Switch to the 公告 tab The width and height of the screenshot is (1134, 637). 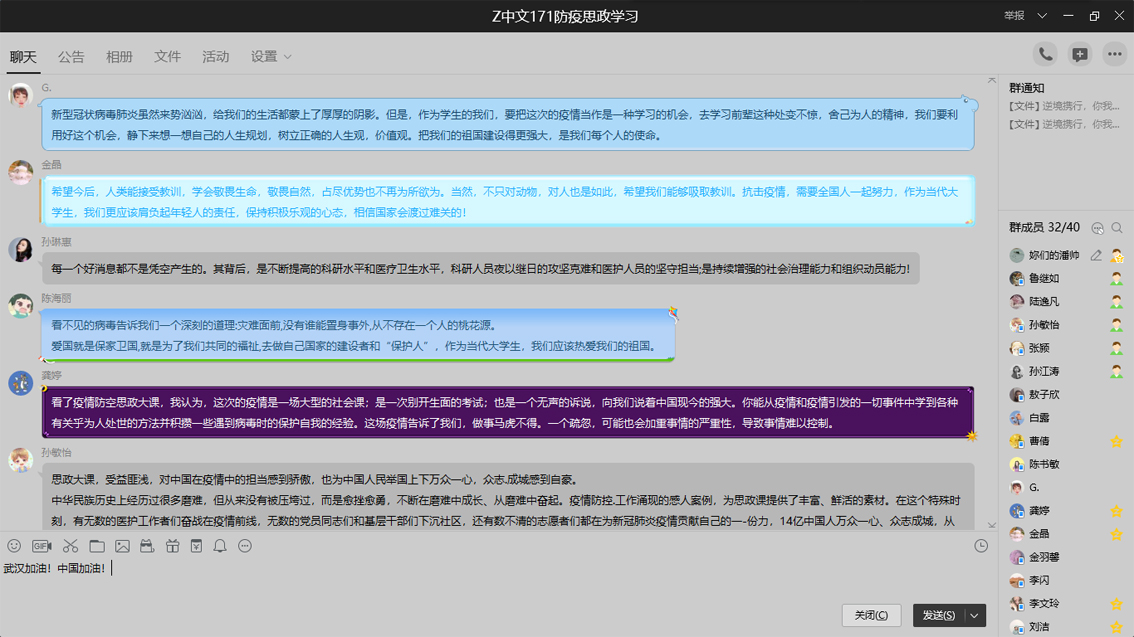(71, 57)
